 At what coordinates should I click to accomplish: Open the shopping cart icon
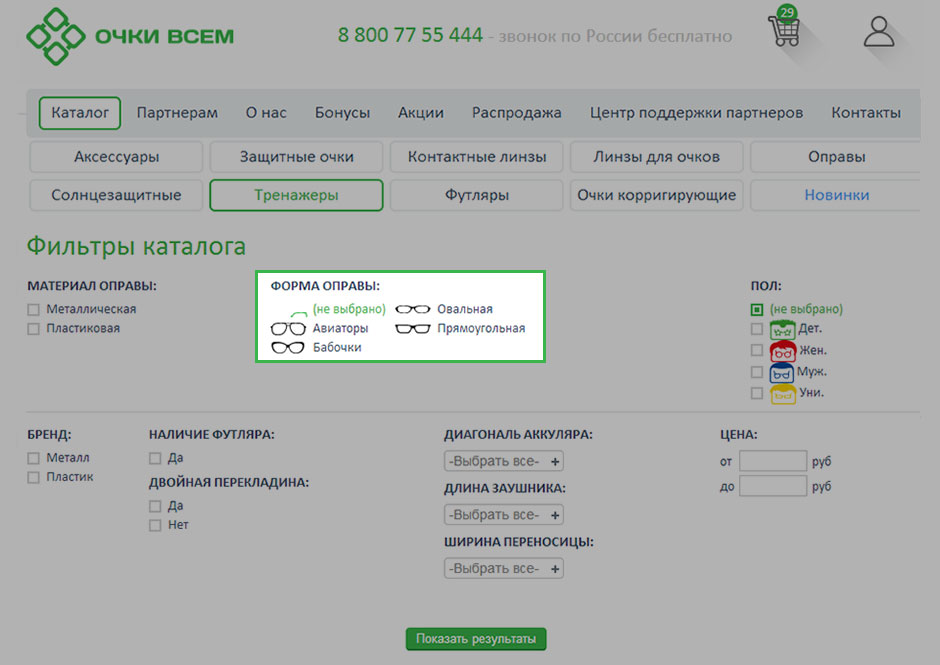tap(783, 31)
